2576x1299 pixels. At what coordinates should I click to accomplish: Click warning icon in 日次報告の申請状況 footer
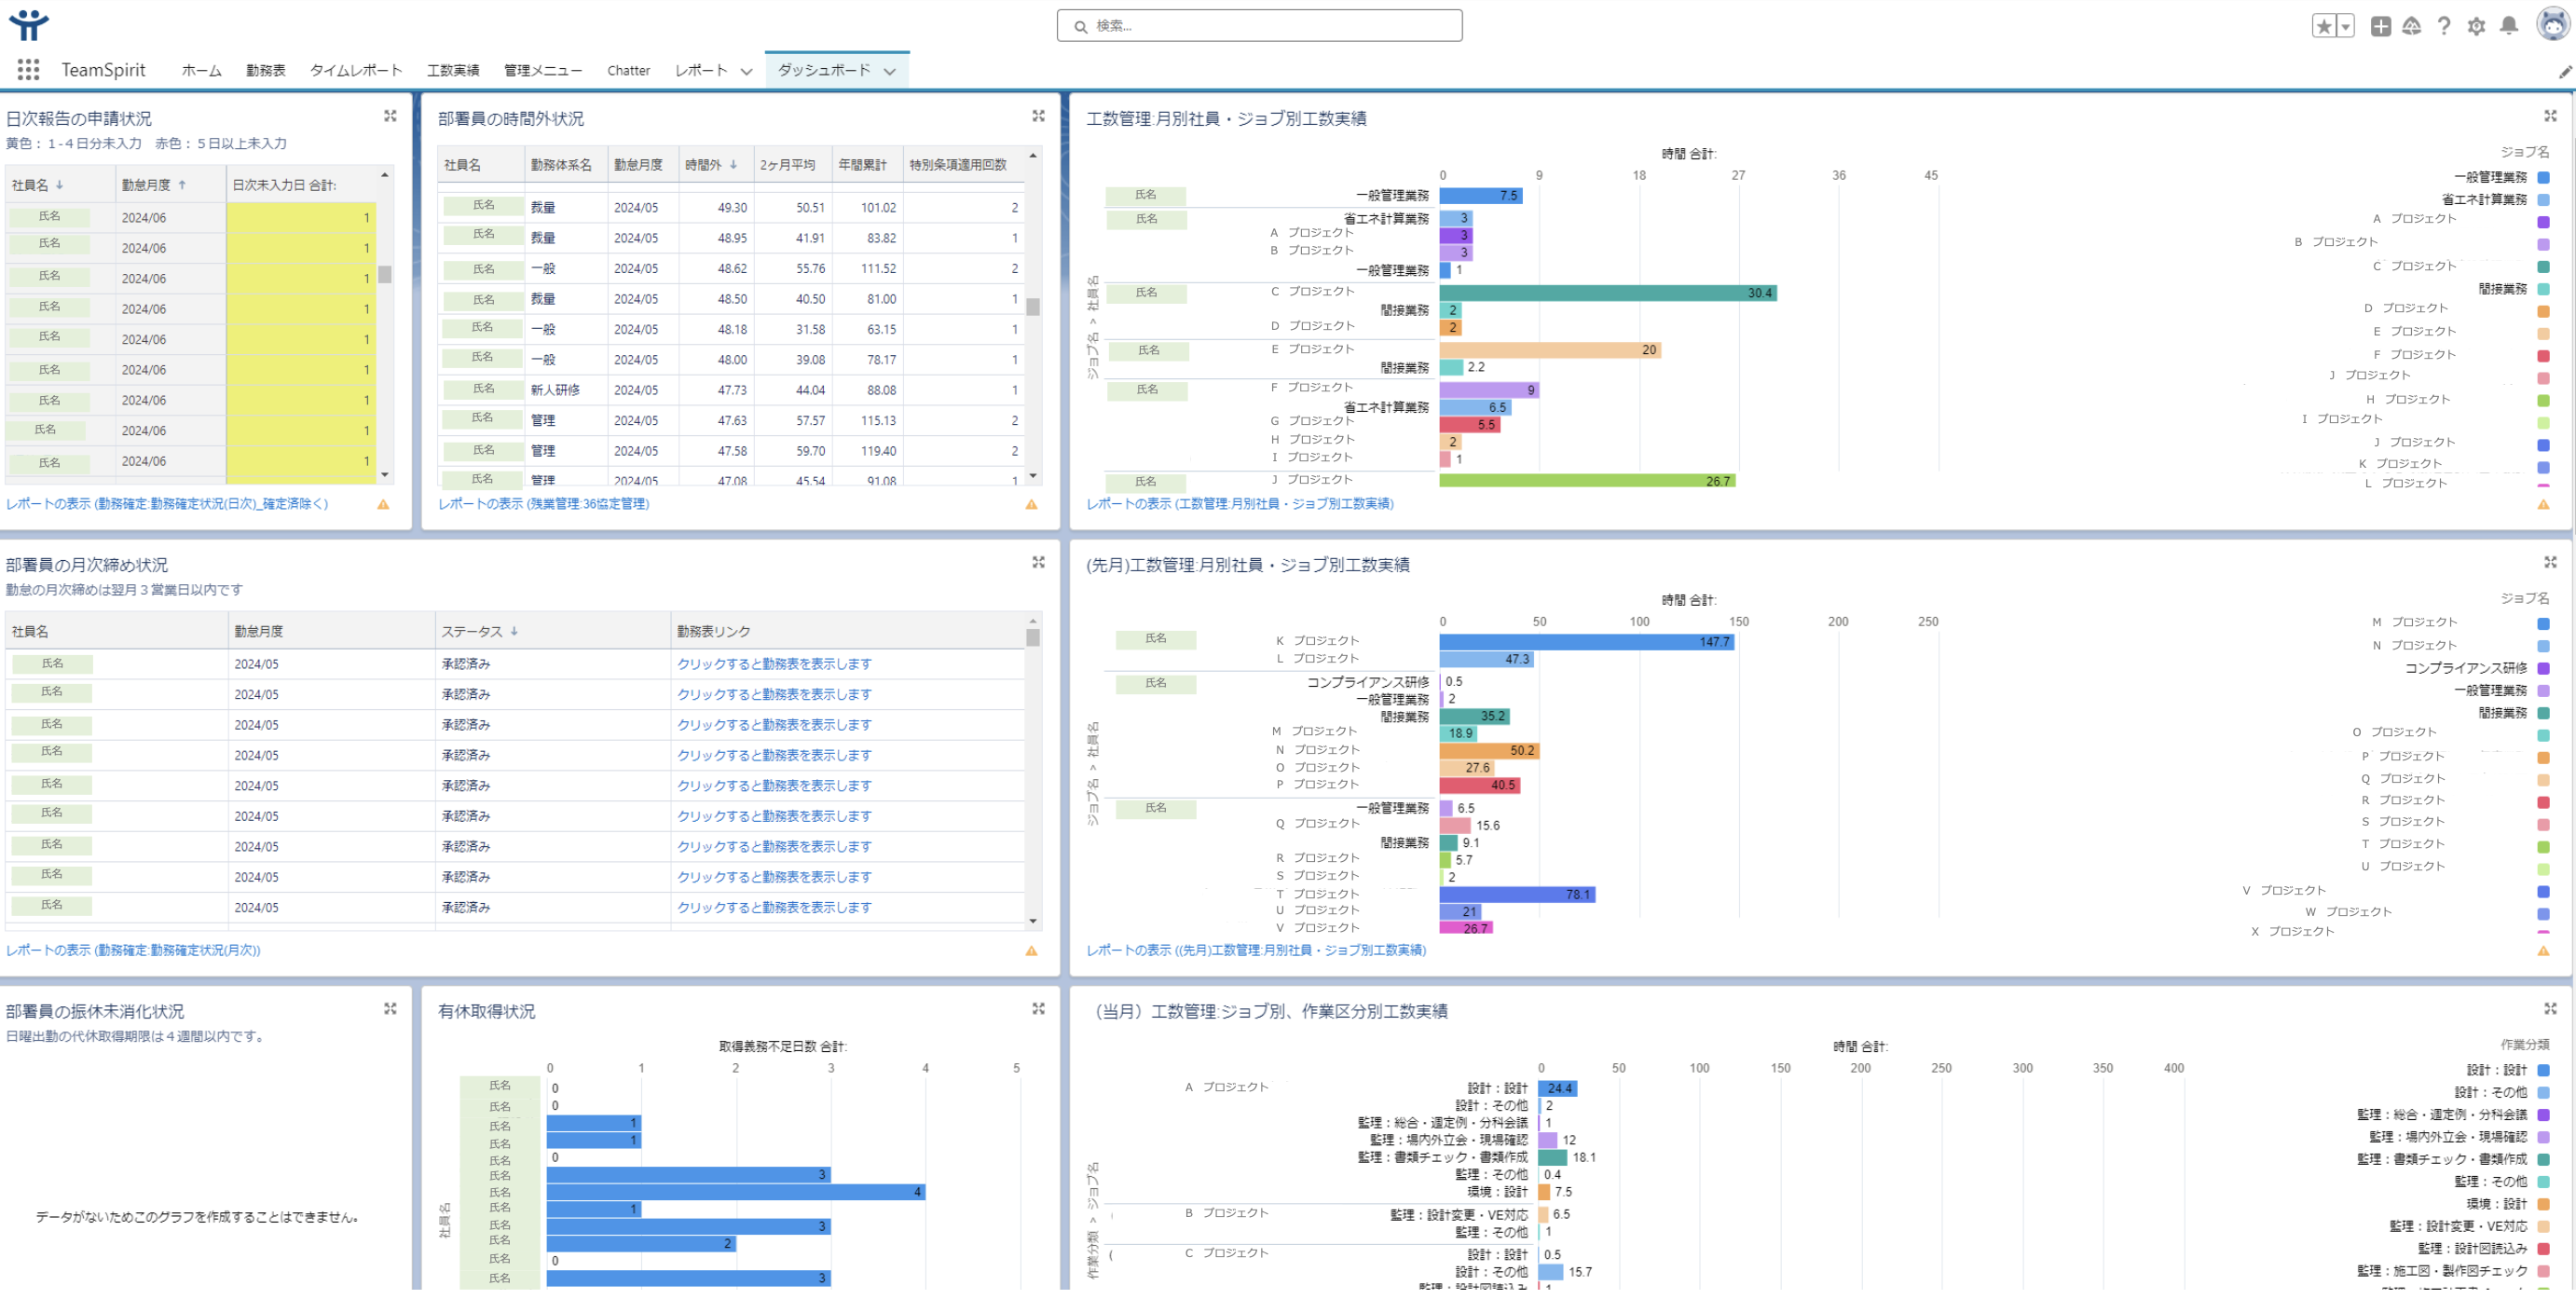coord(383,505)
